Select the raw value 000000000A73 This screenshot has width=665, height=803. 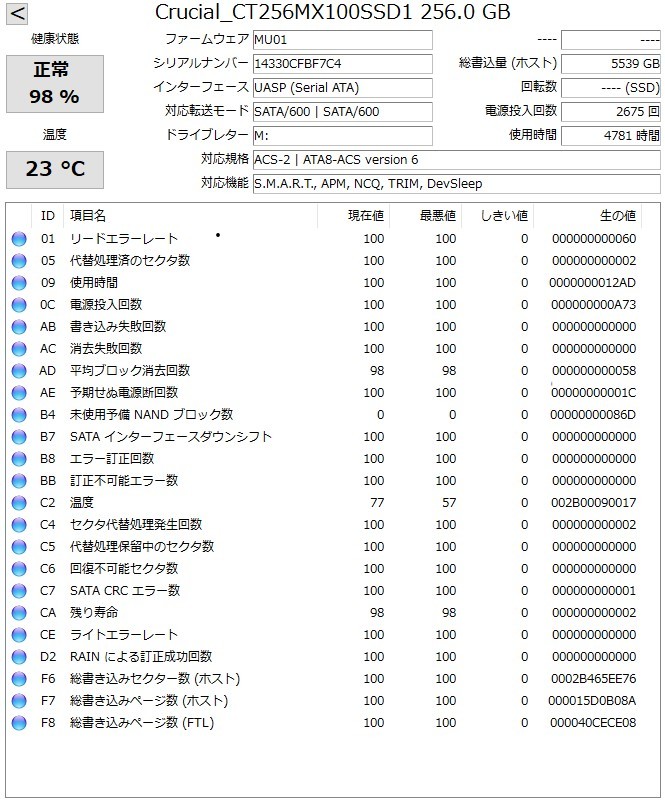[x=593, y=305]
